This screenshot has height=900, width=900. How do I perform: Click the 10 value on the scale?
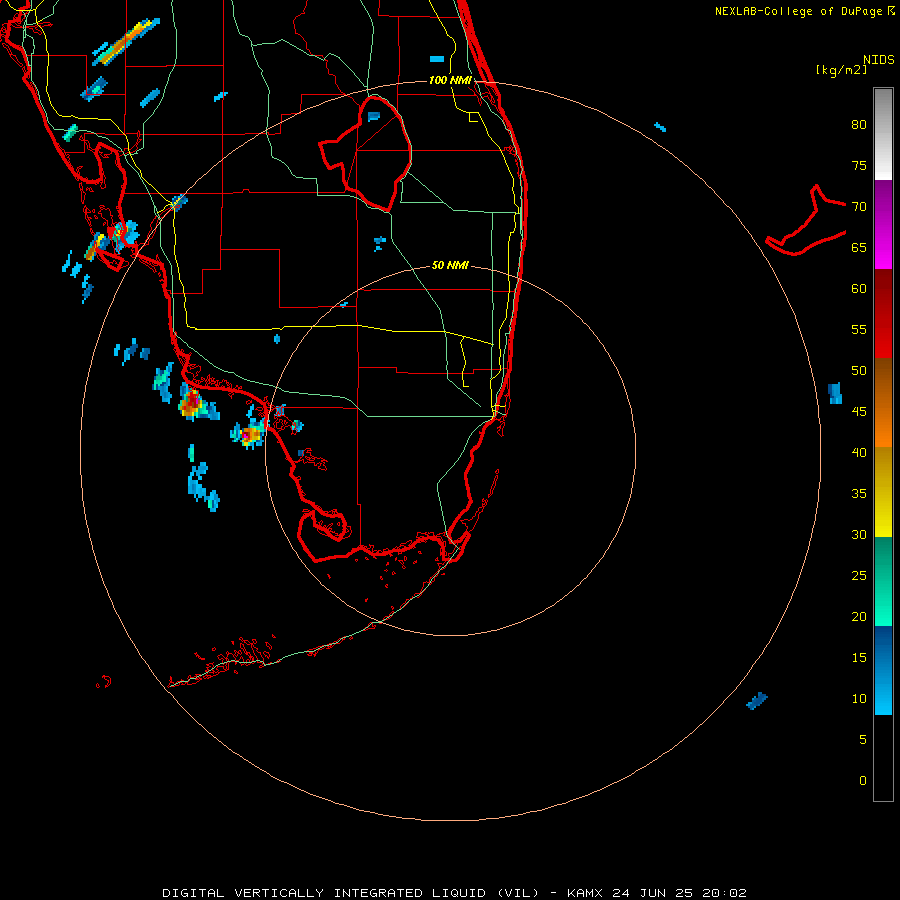(859, 699)
